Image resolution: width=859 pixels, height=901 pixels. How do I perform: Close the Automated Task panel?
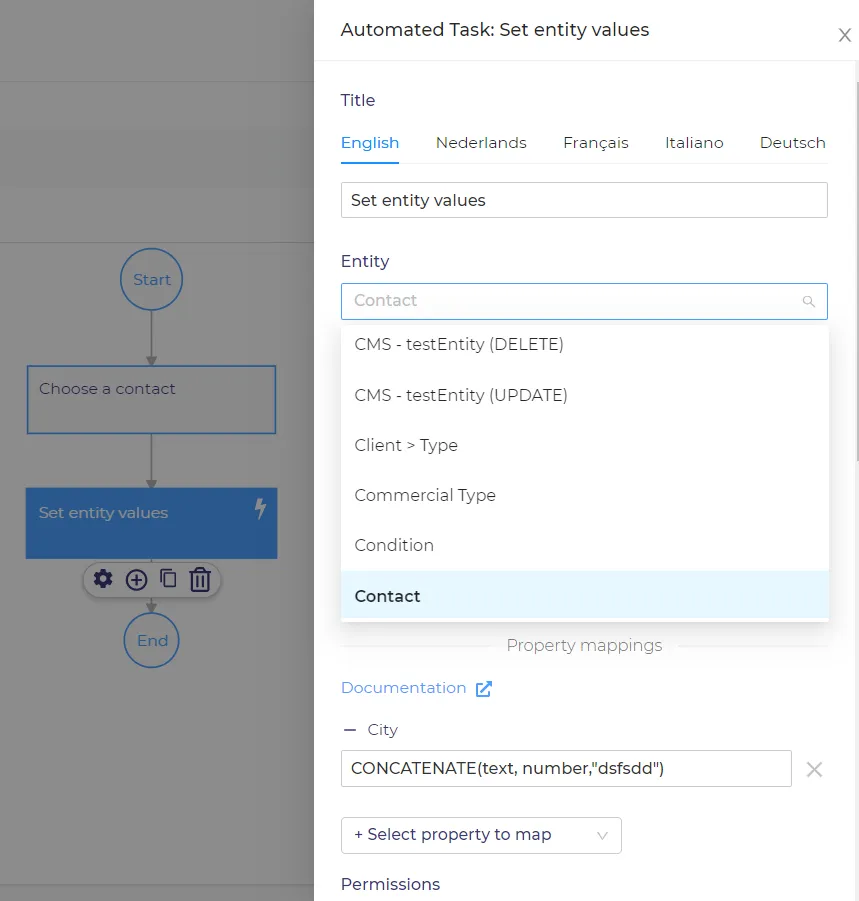[x=844, y=35]
